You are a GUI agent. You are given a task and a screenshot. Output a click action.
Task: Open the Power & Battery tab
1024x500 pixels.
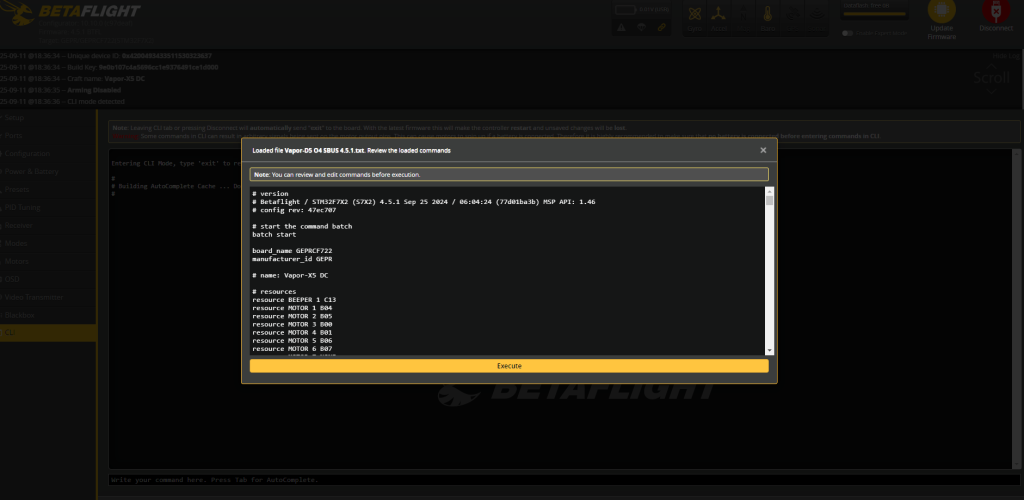(x=48, y=172)
